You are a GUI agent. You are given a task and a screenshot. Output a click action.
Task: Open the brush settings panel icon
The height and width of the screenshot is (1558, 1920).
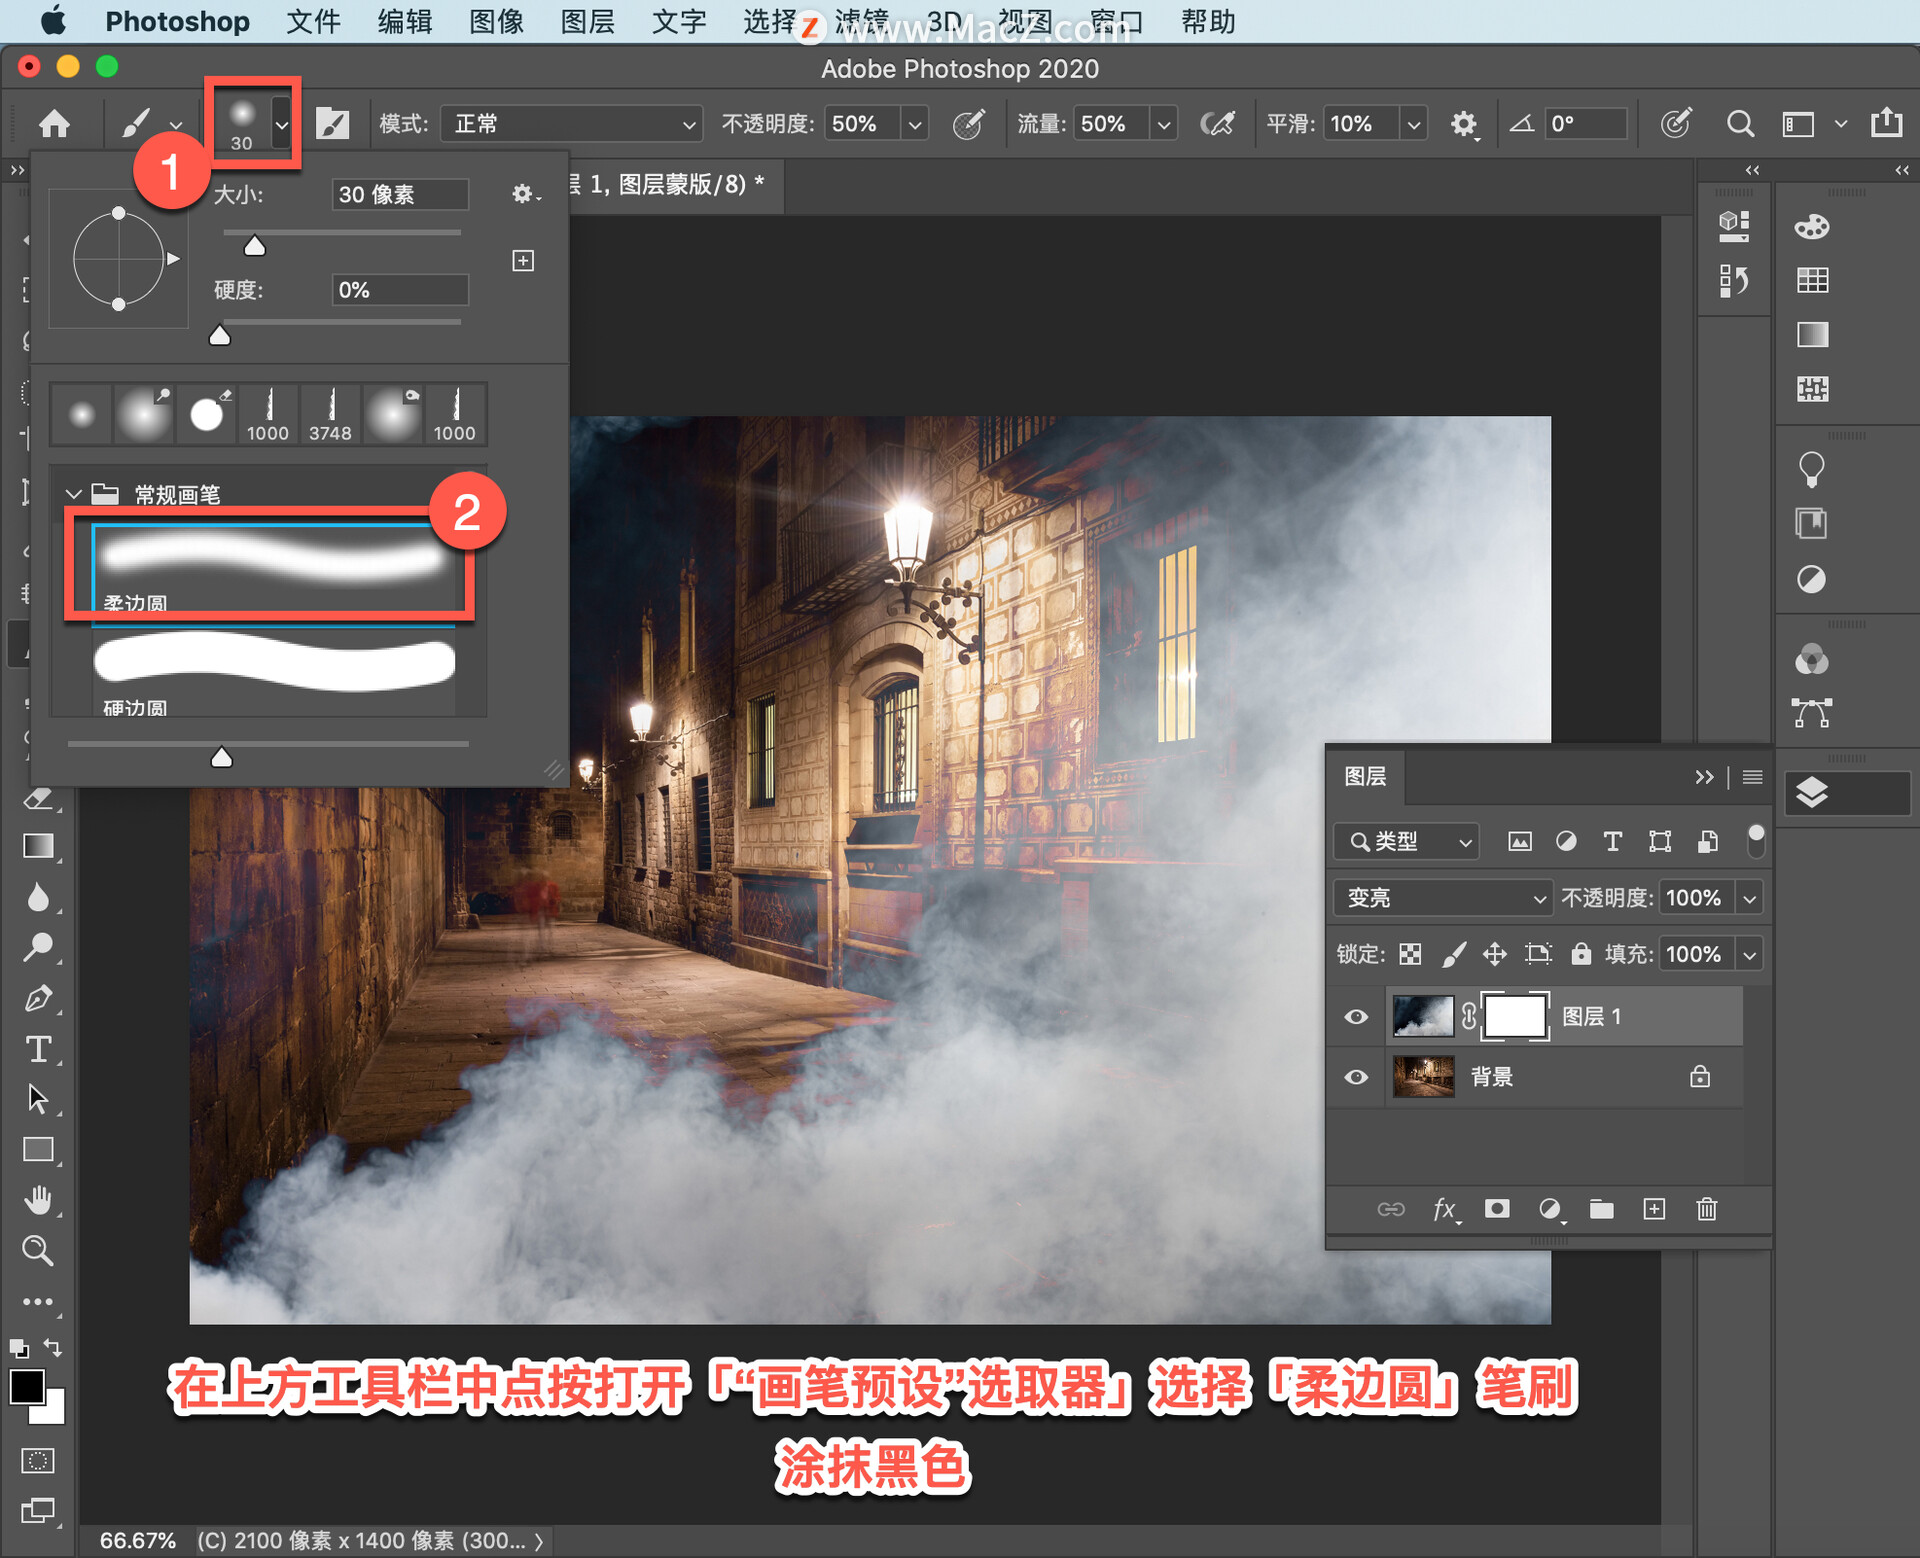332,124
